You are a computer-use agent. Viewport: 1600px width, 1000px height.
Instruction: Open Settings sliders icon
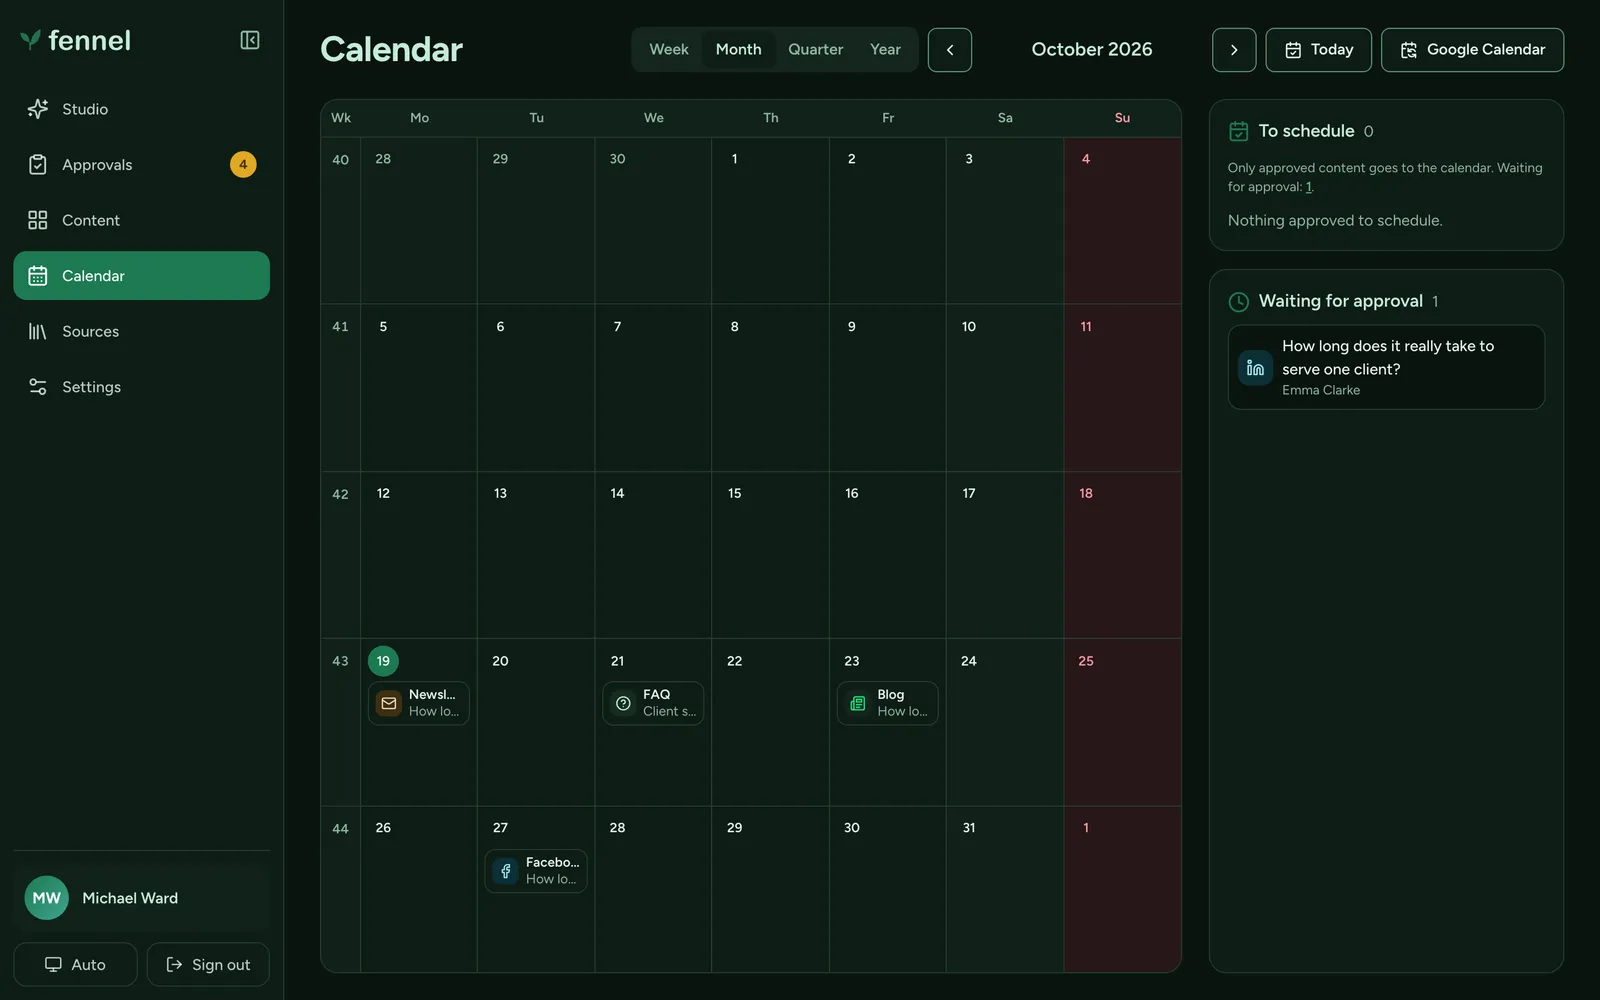pyautogui.click(x=38, y=387)
